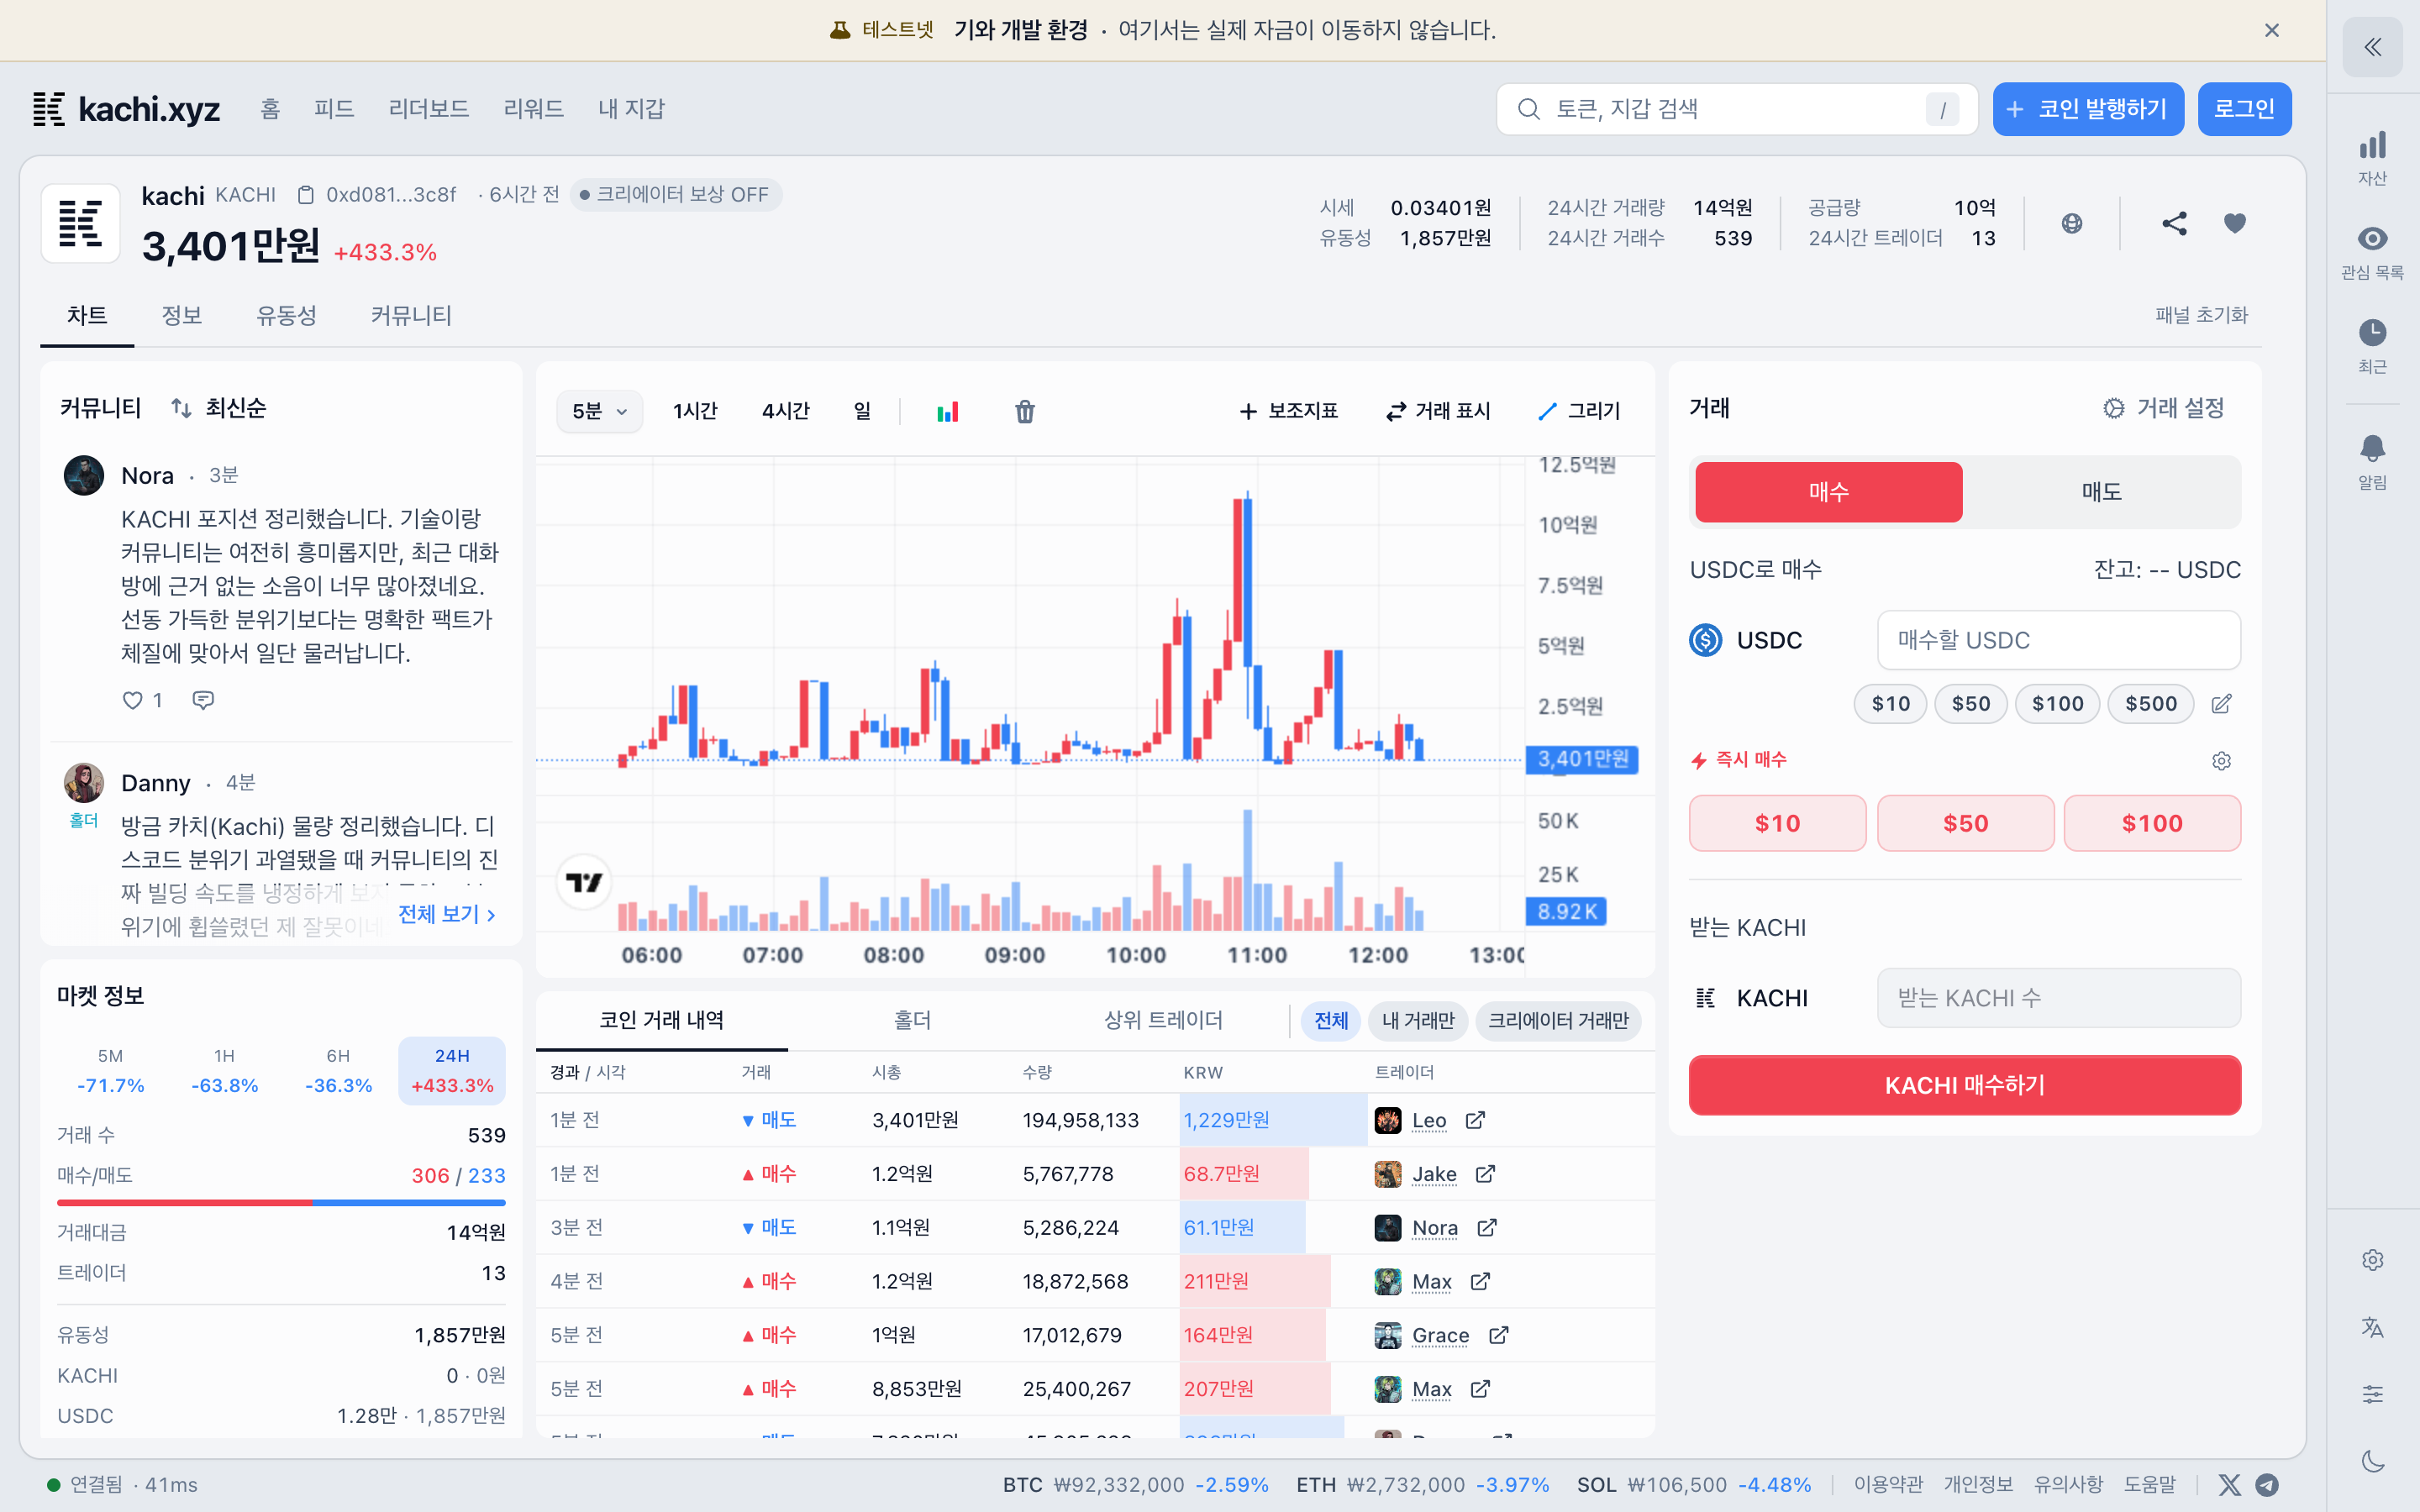Favorite kachi with the heart icon
This screenshot has width=2420, height=1512.
point(2235,223)
